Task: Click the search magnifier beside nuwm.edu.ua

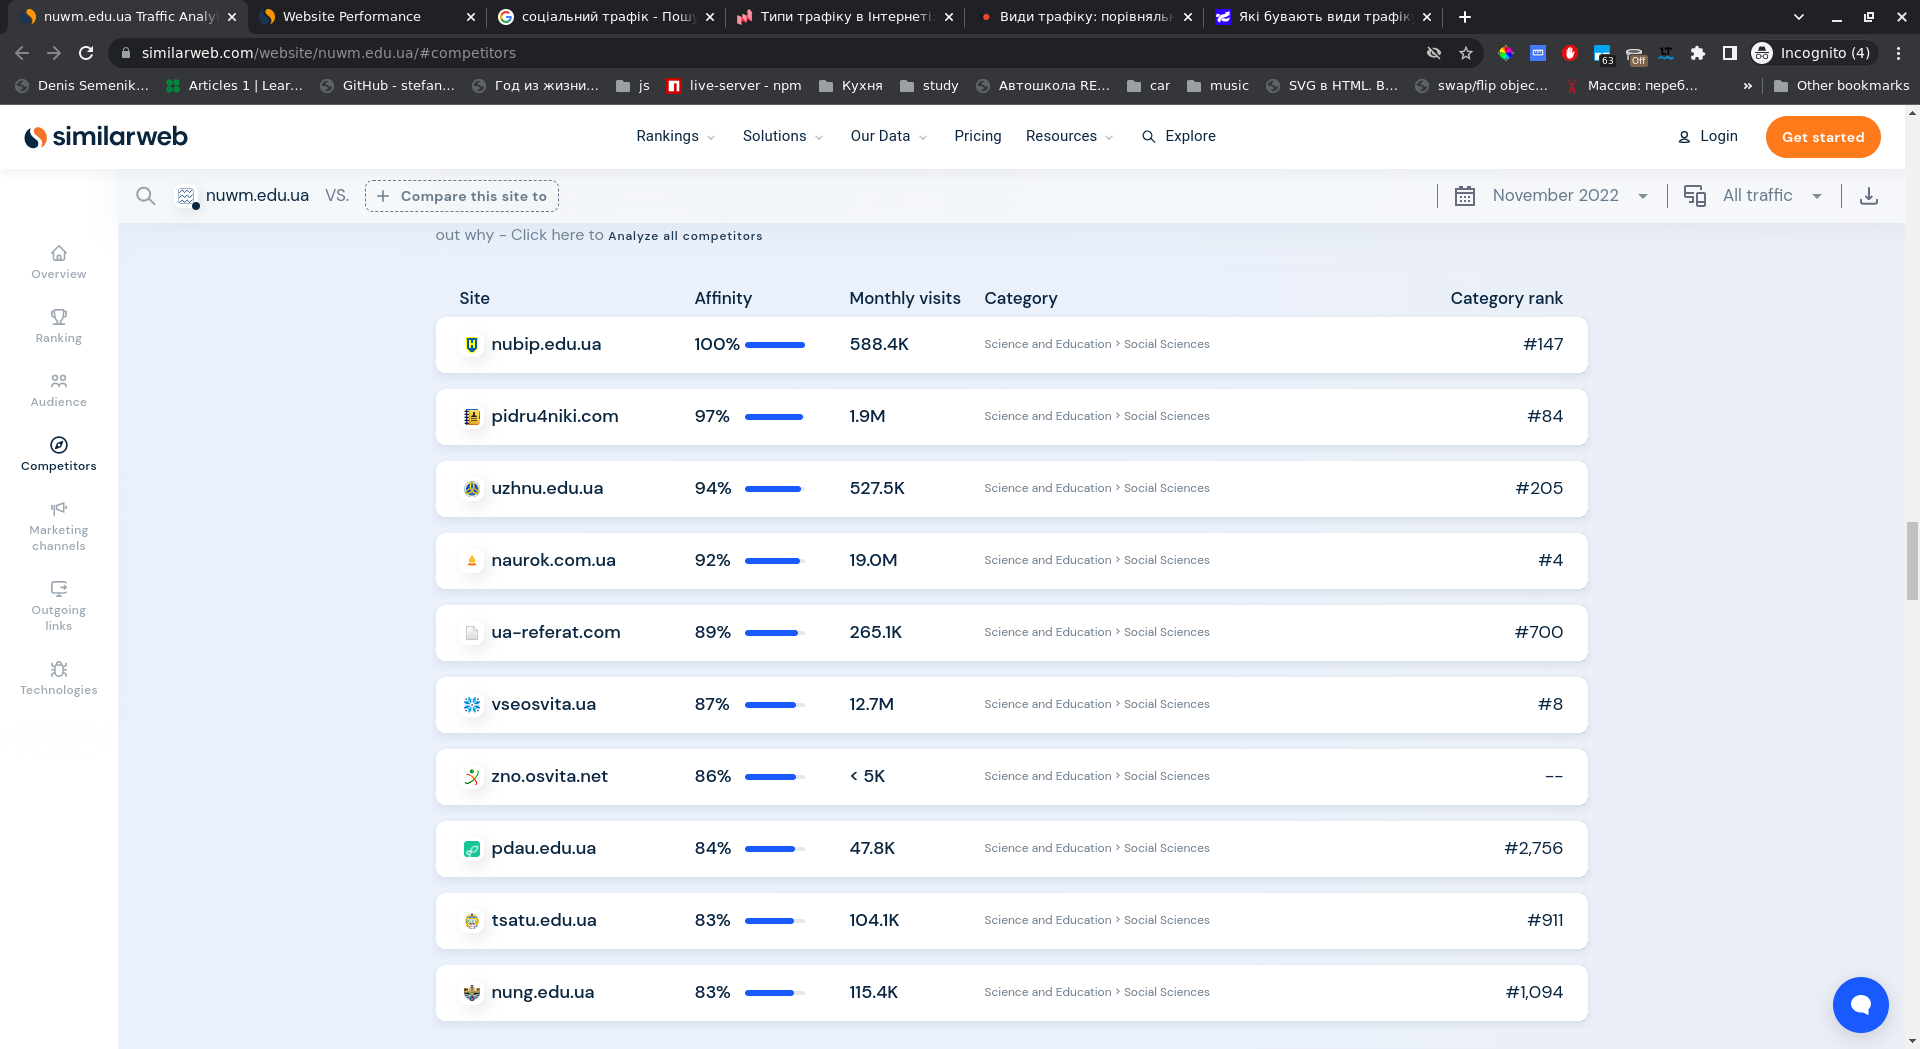Action: (x=146, y=196)
